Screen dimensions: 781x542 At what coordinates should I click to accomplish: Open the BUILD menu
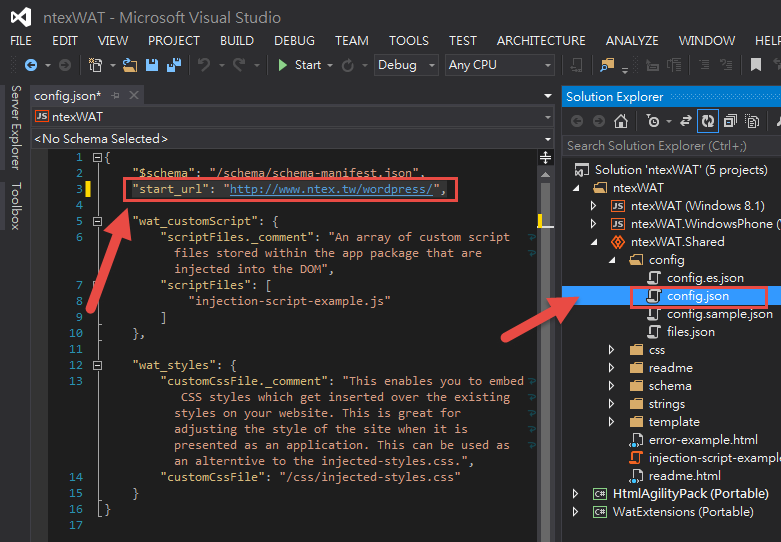point(237,40)
